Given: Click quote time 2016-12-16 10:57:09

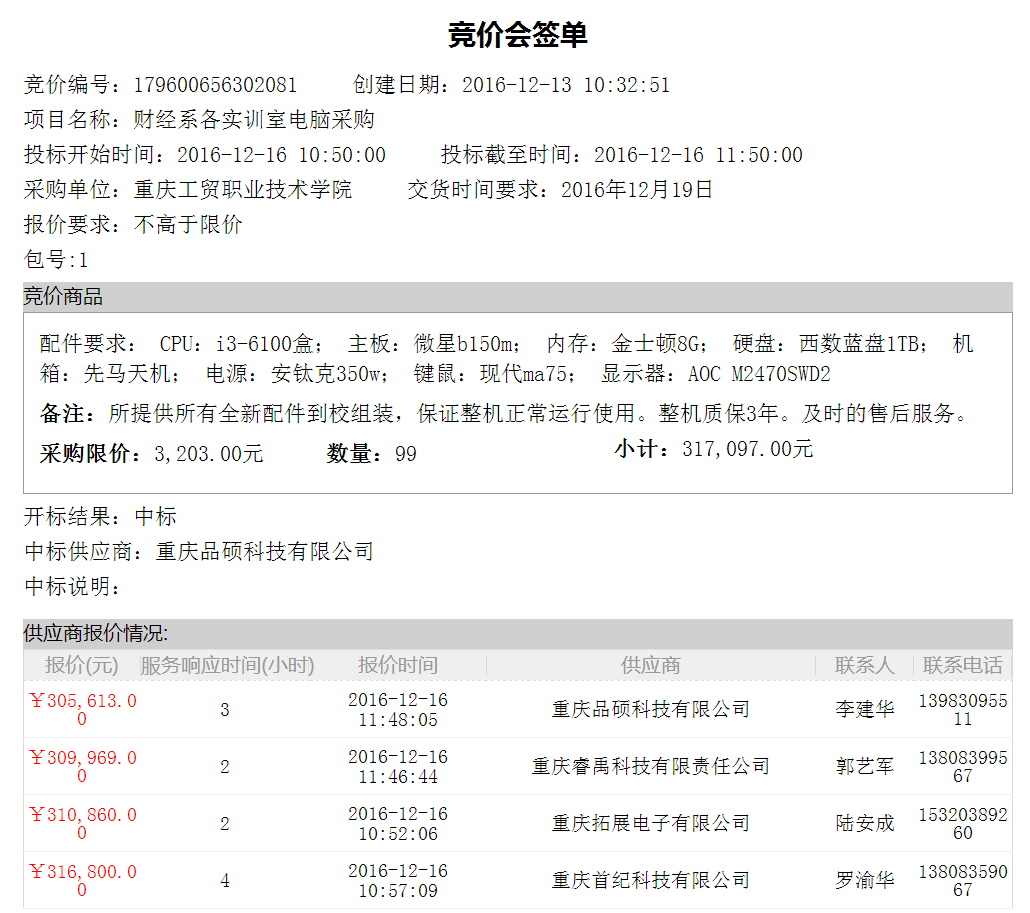Looking at the screenshot, I should [398, 881].
